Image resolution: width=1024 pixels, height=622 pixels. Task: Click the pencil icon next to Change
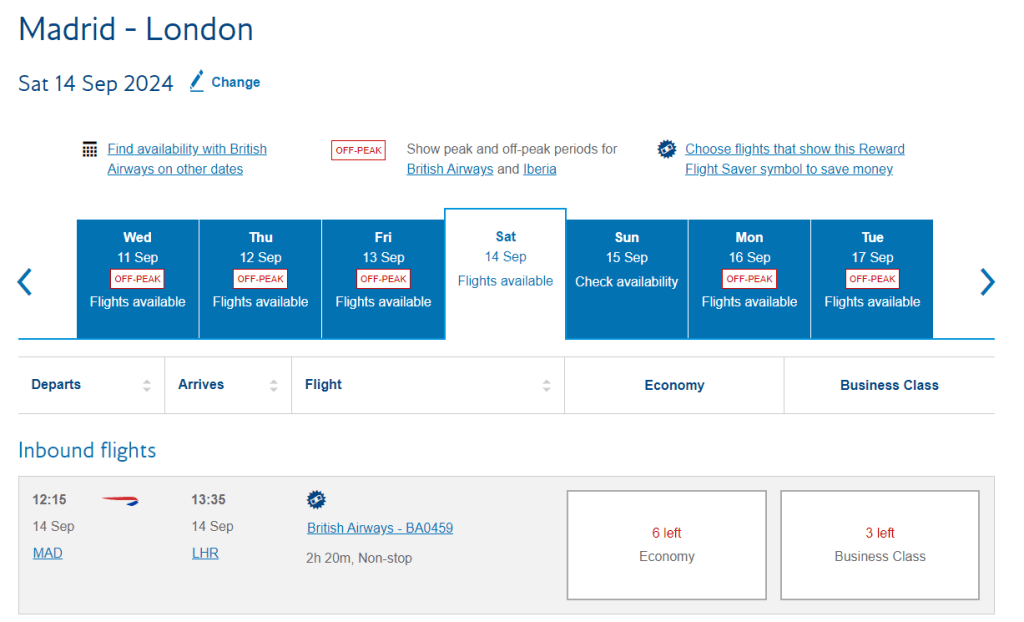197,82
